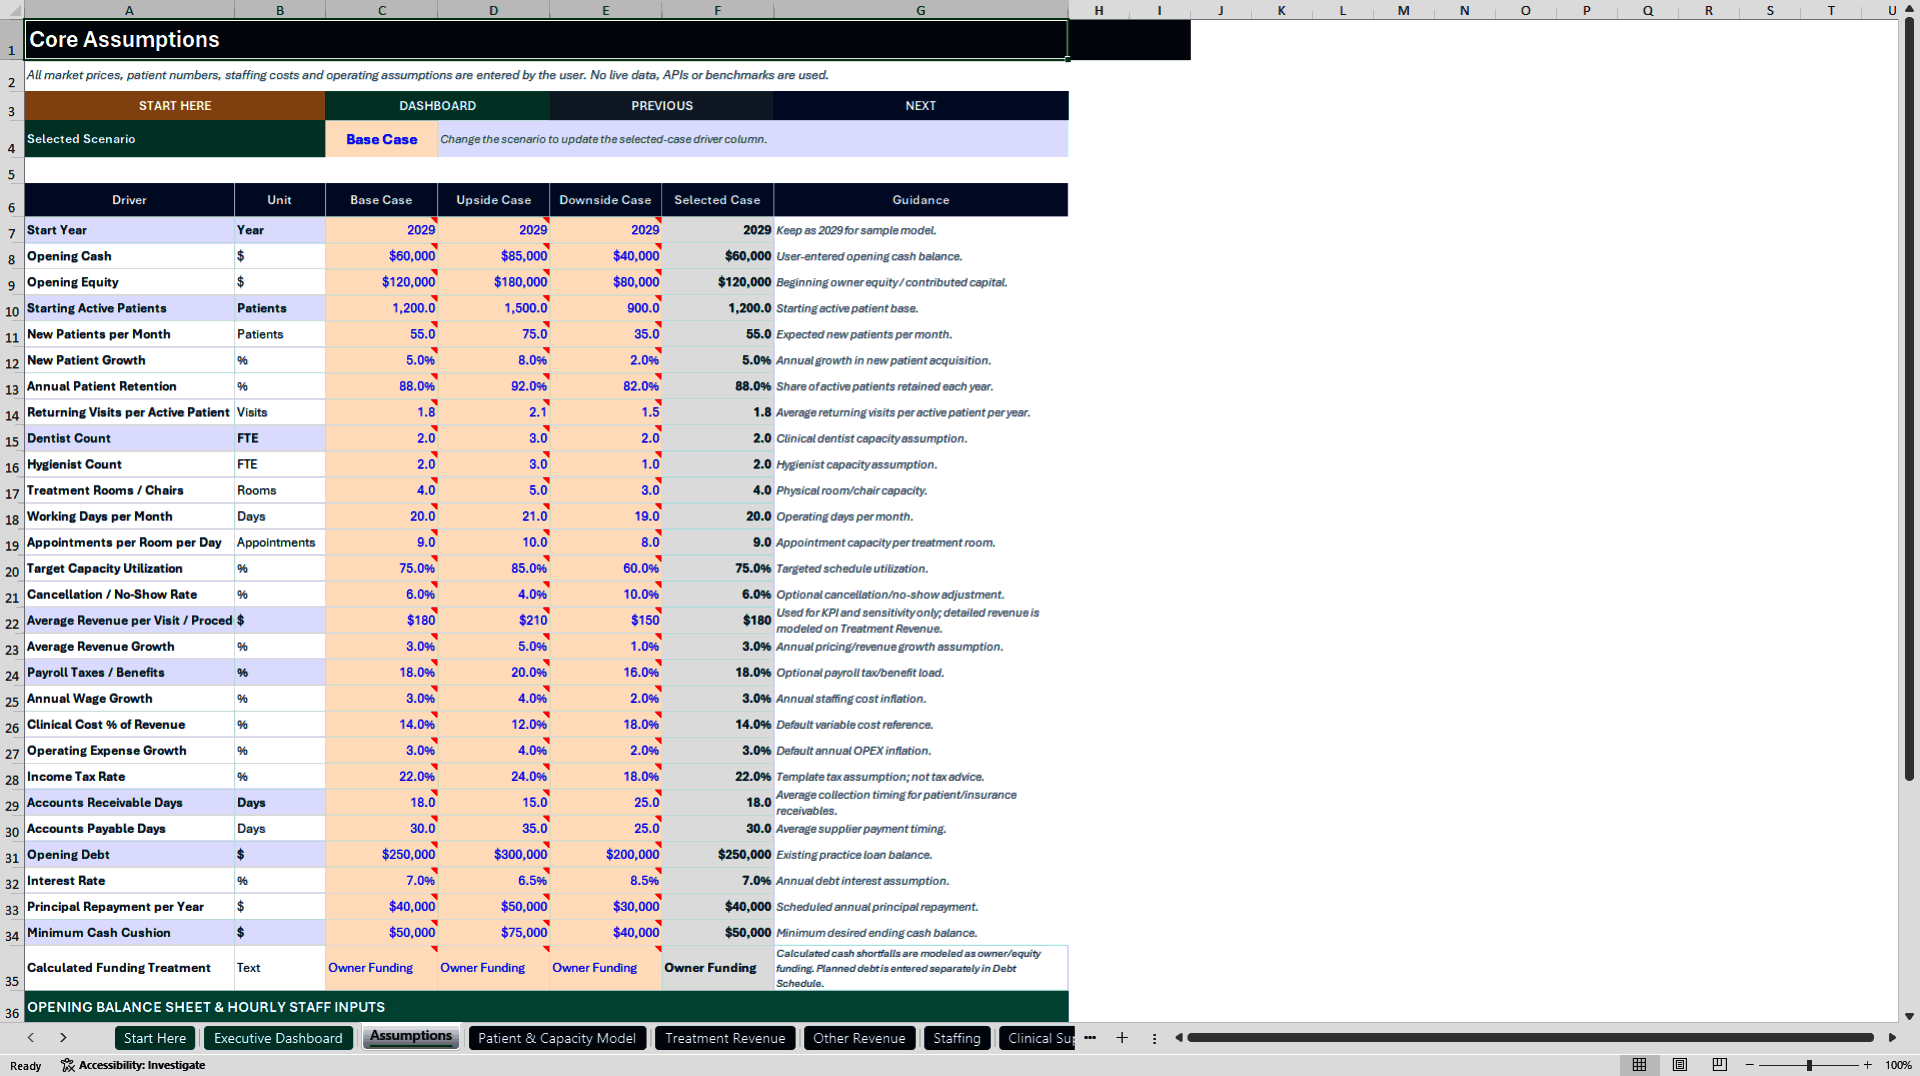Add a new sheet with plus icon
Viewport: 1920px width, 1076px height.
click(1122, 1038)
